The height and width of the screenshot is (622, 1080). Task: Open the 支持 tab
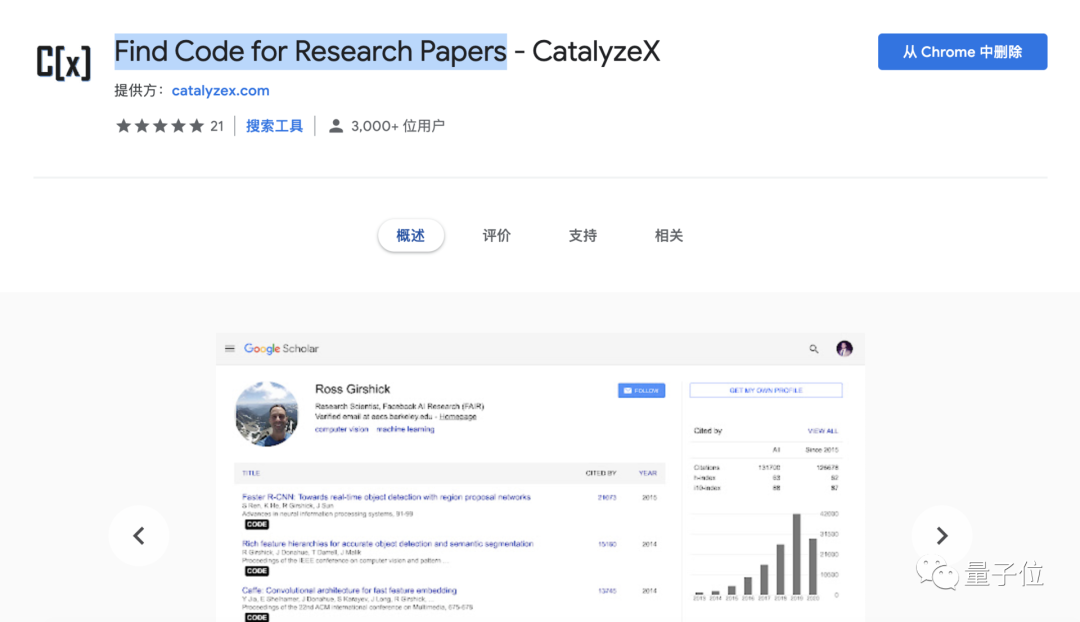pos(583,235)
